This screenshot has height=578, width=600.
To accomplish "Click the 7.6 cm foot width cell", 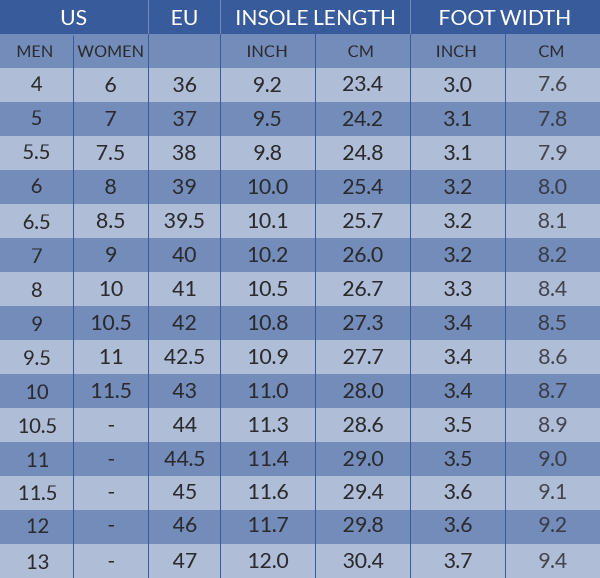I will click(x=552, y=85).
